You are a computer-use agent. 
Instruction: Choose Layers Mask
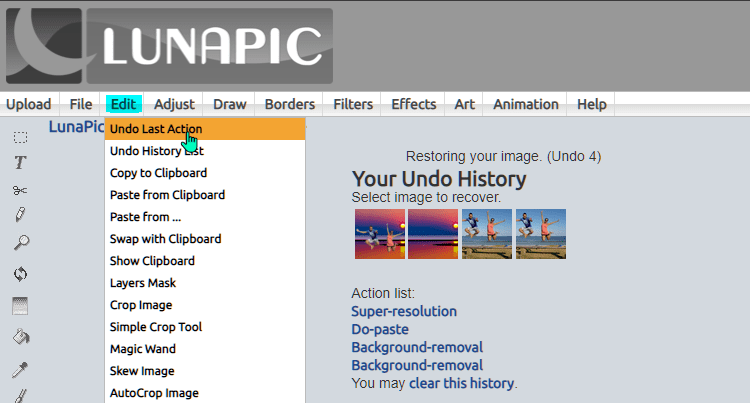205,283
